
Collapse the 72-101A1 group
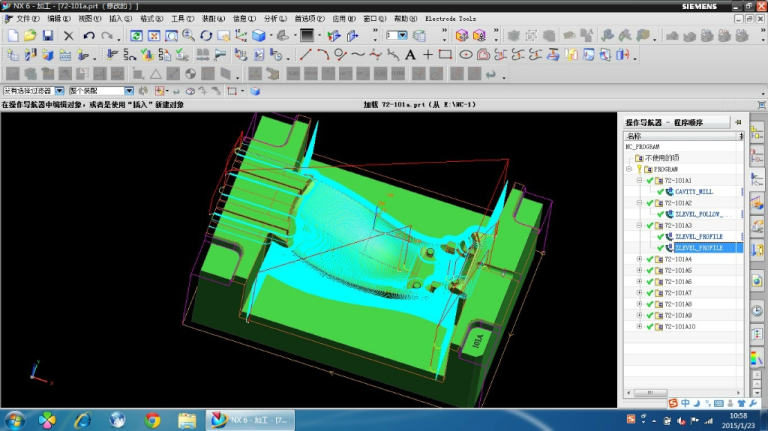[639, 181]
